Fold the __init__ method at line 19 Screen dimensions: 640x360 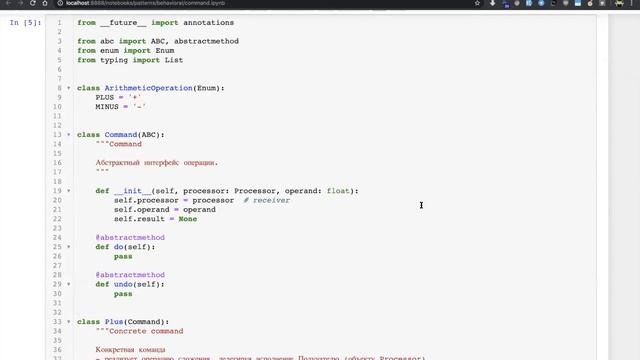point(69,191)
